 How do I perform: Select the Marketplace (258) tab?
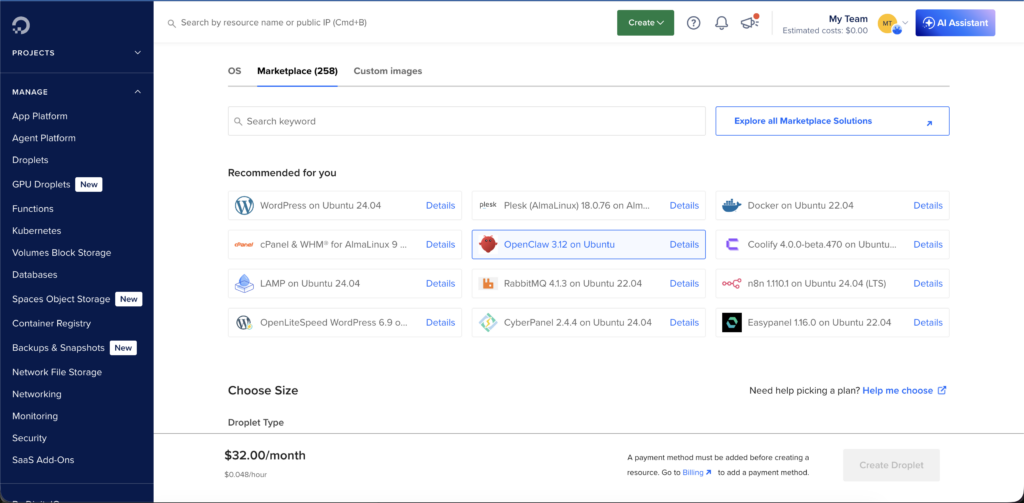pos(297,71)
